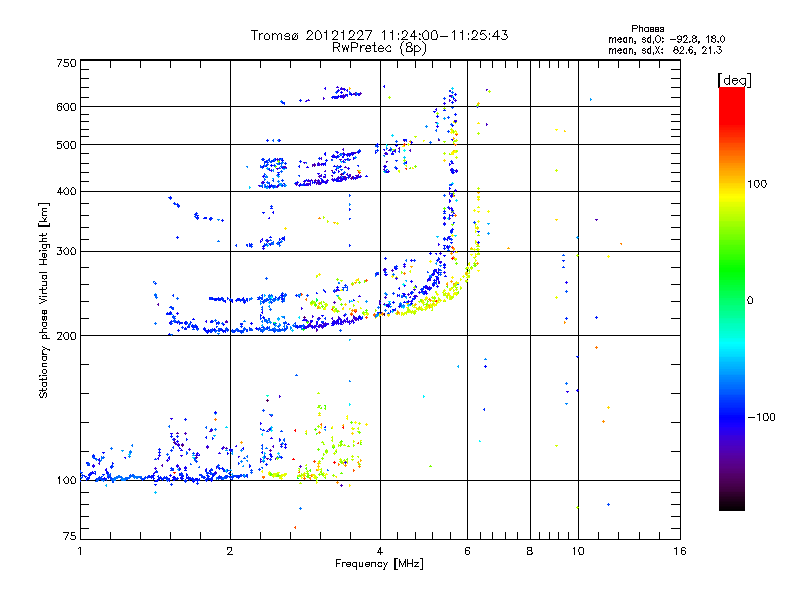The width and height of the screenshot is (800, 600).
Task: Click the colorbar label '100'
Action: tap(757, 184)
